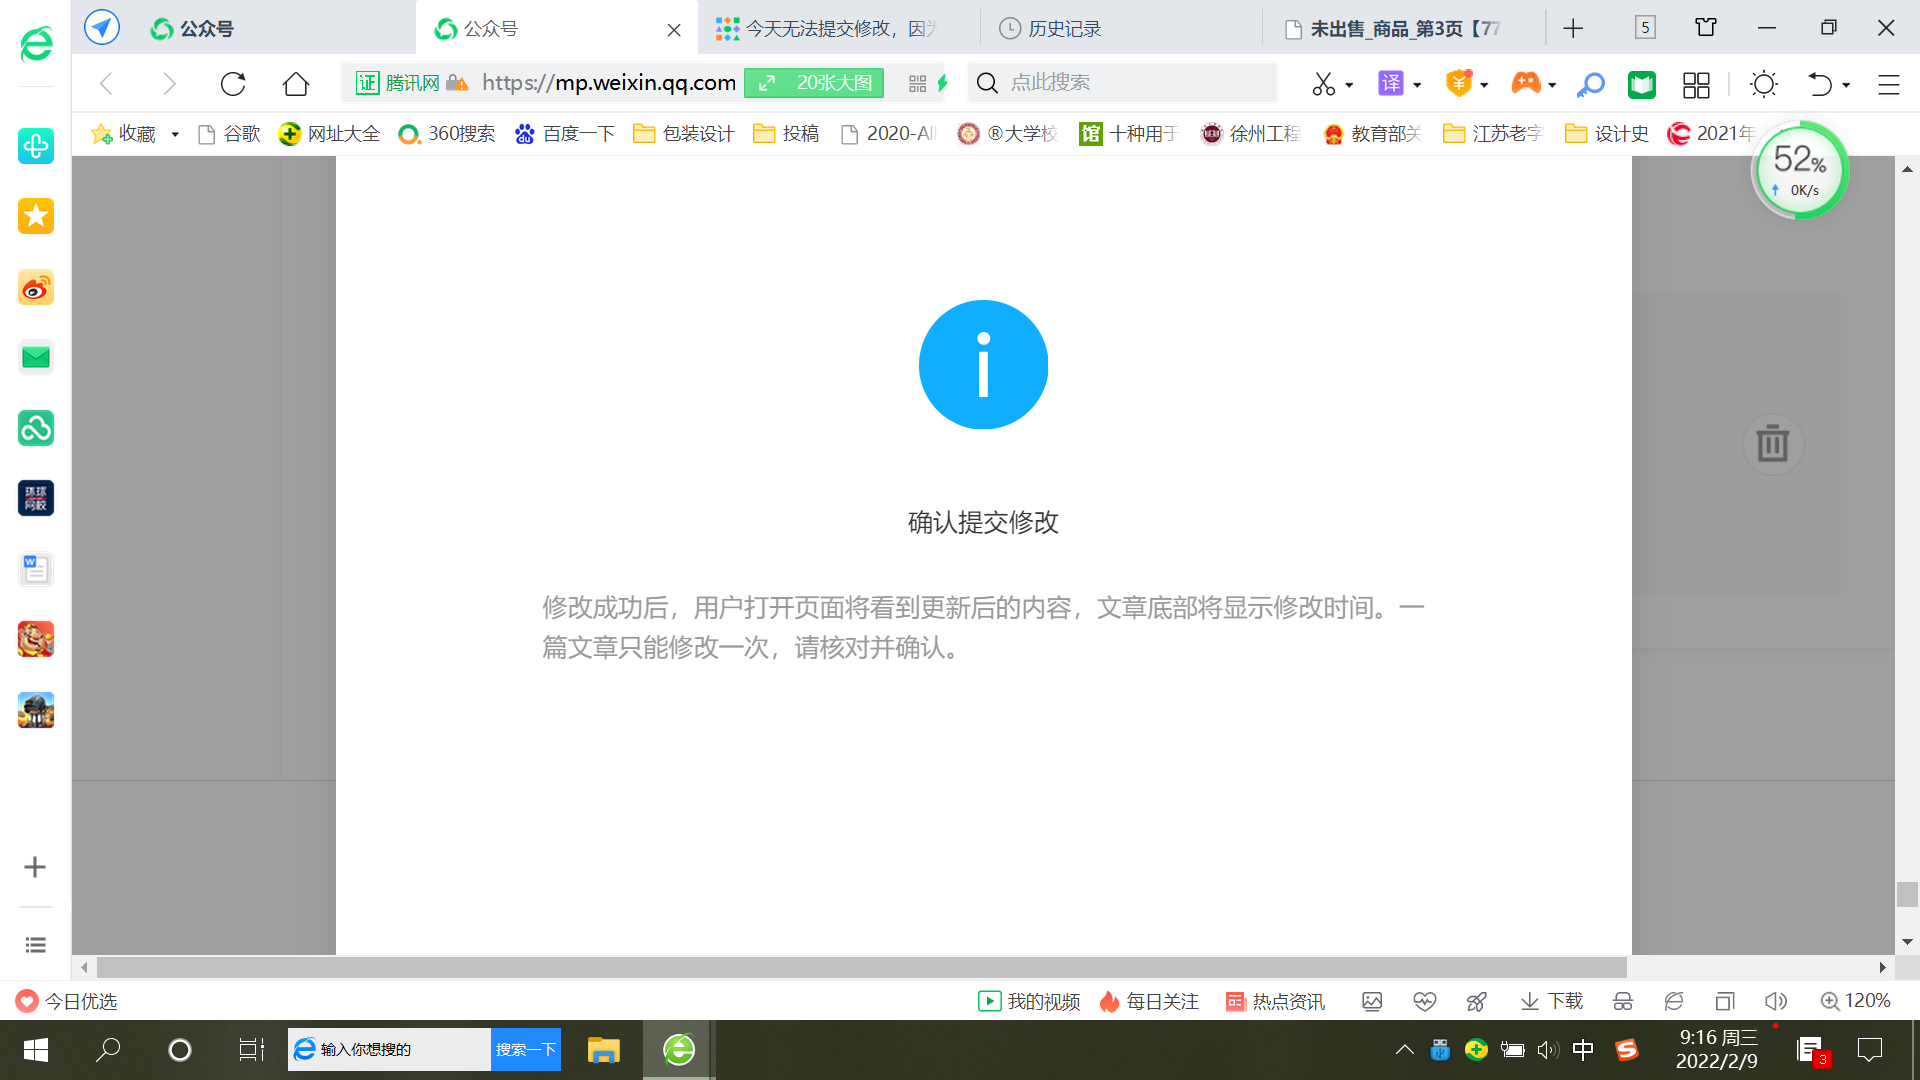This screenshot has width=1920, height=1080.
Task: Switch to the 历史记录 tab
Action: pos(1064,29)
